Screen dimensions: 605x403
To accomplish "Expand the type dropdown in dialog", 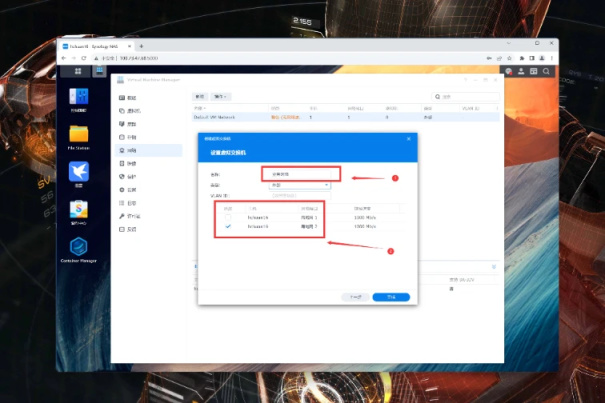I will pyautogui.click(x=299, y=185).
